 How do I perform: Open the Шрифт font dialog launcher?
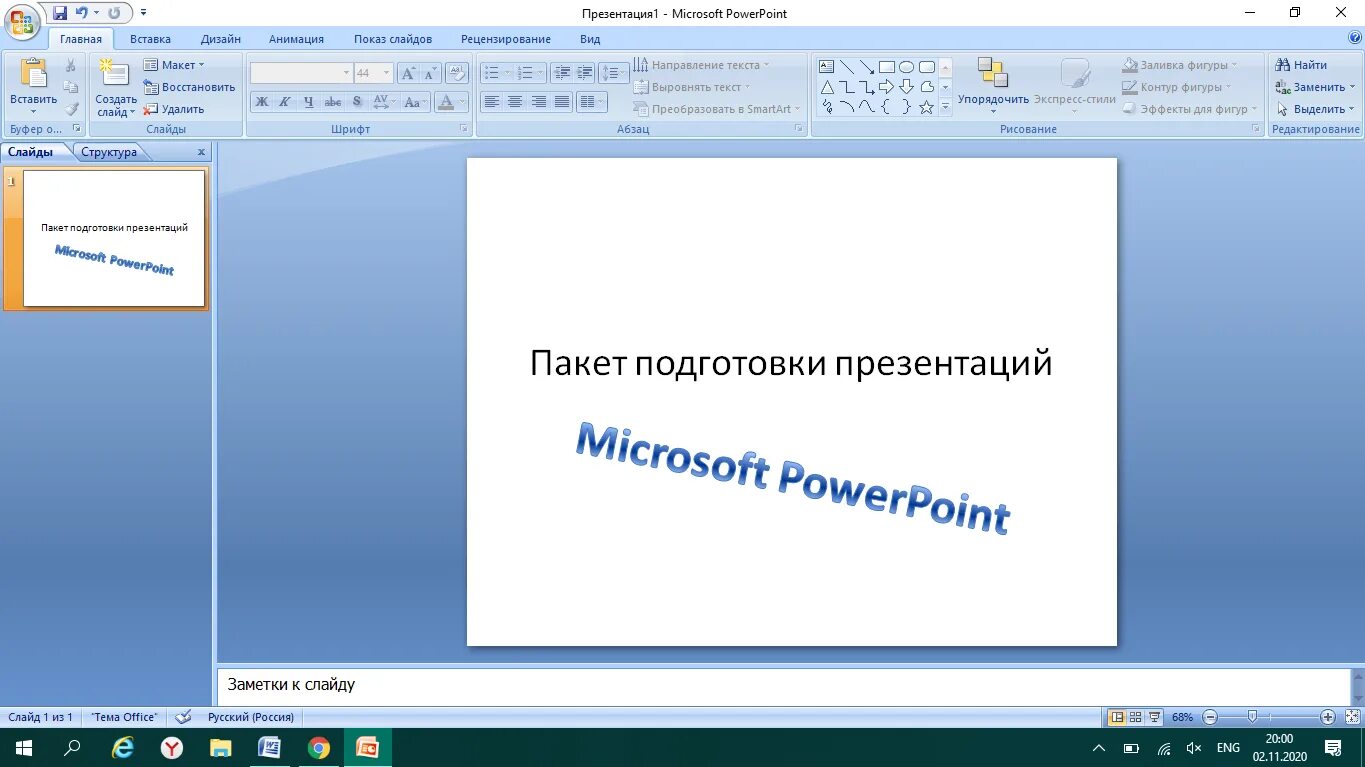click(x=464, y=130)
